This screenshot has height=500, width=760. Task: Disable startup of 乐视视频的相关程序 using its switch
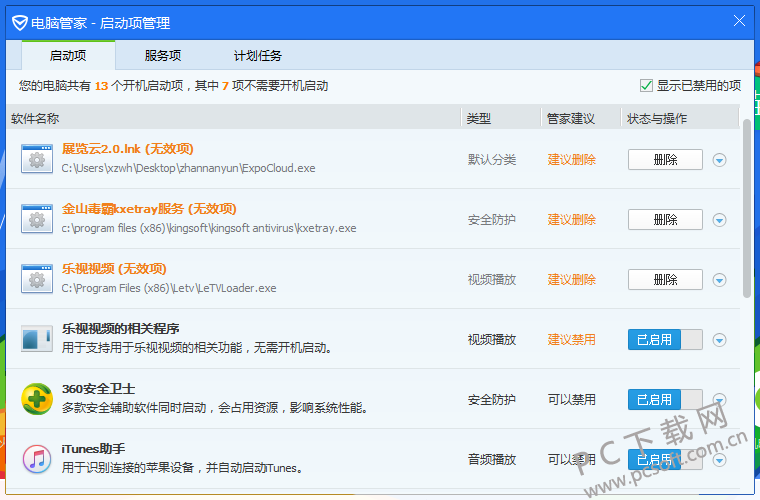click(665, 340)
